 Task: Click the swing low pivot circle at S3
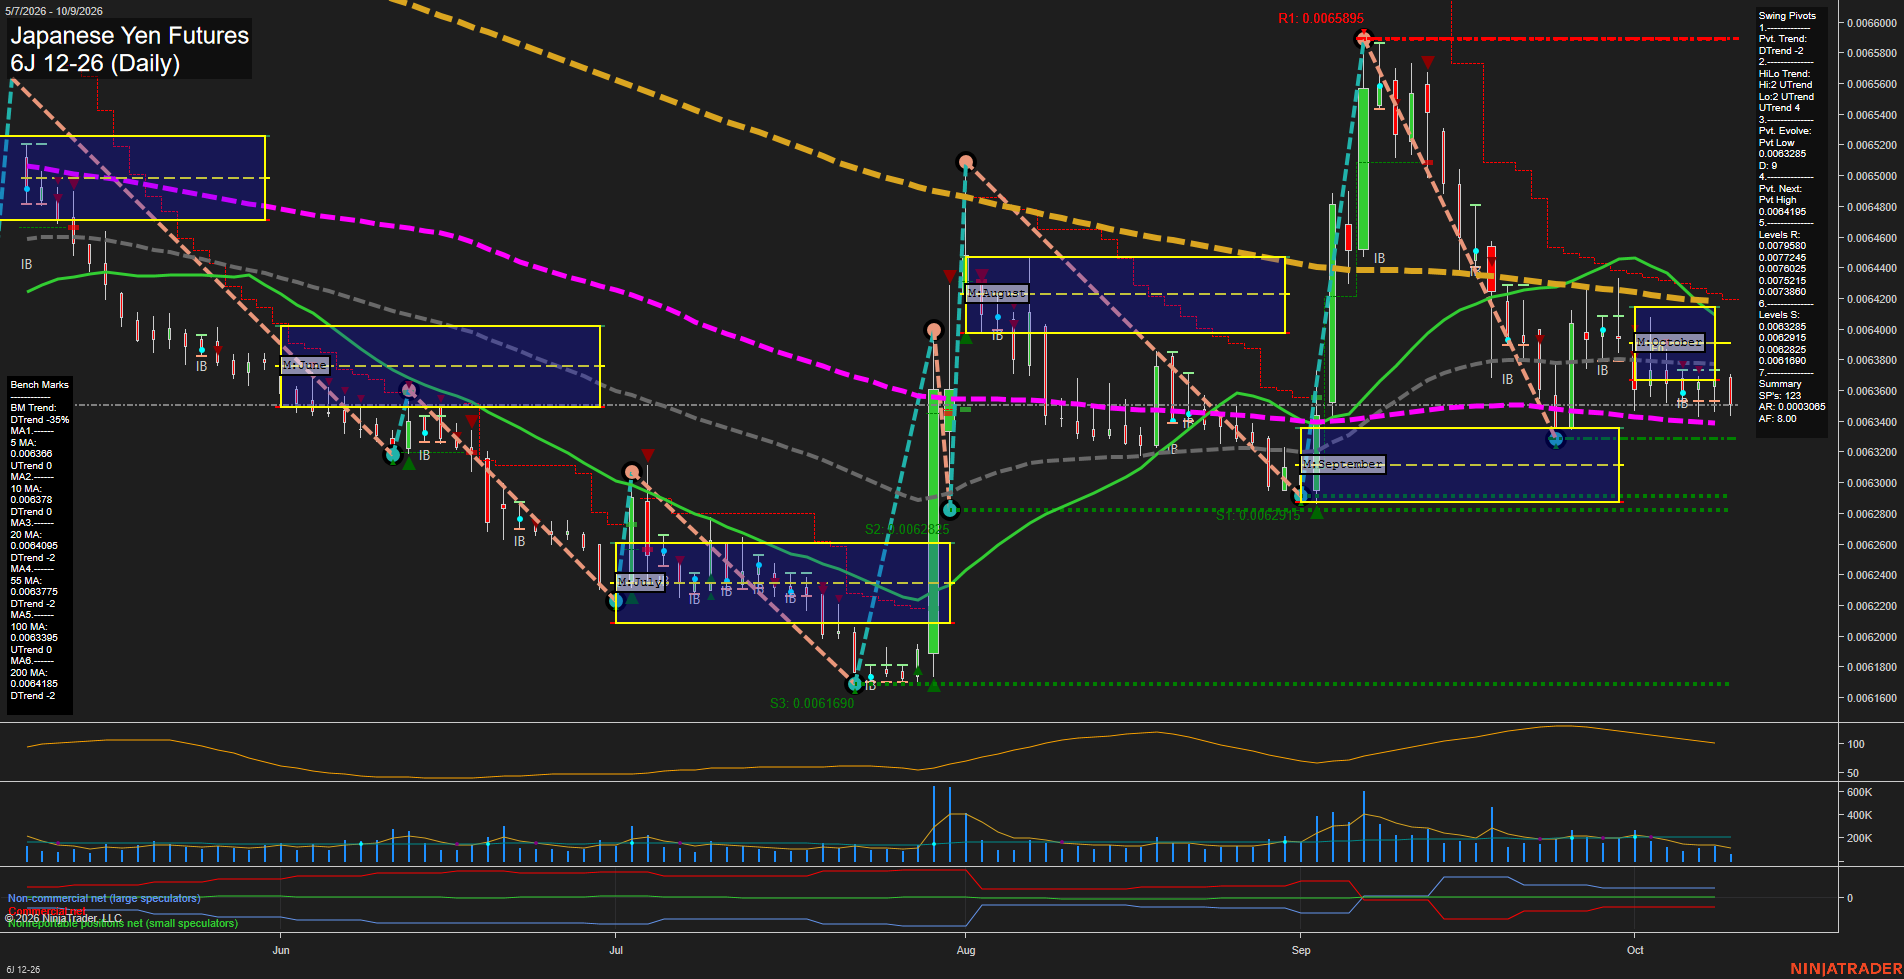[855, 684]
